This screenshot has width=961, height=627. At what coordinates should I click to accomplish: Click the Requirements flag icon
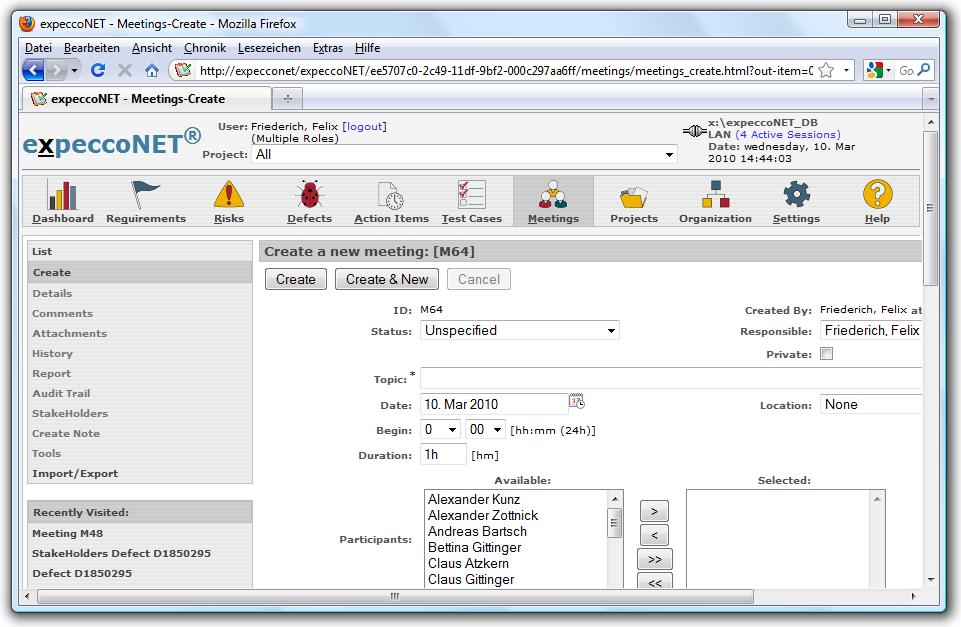[x=146, y=195]
